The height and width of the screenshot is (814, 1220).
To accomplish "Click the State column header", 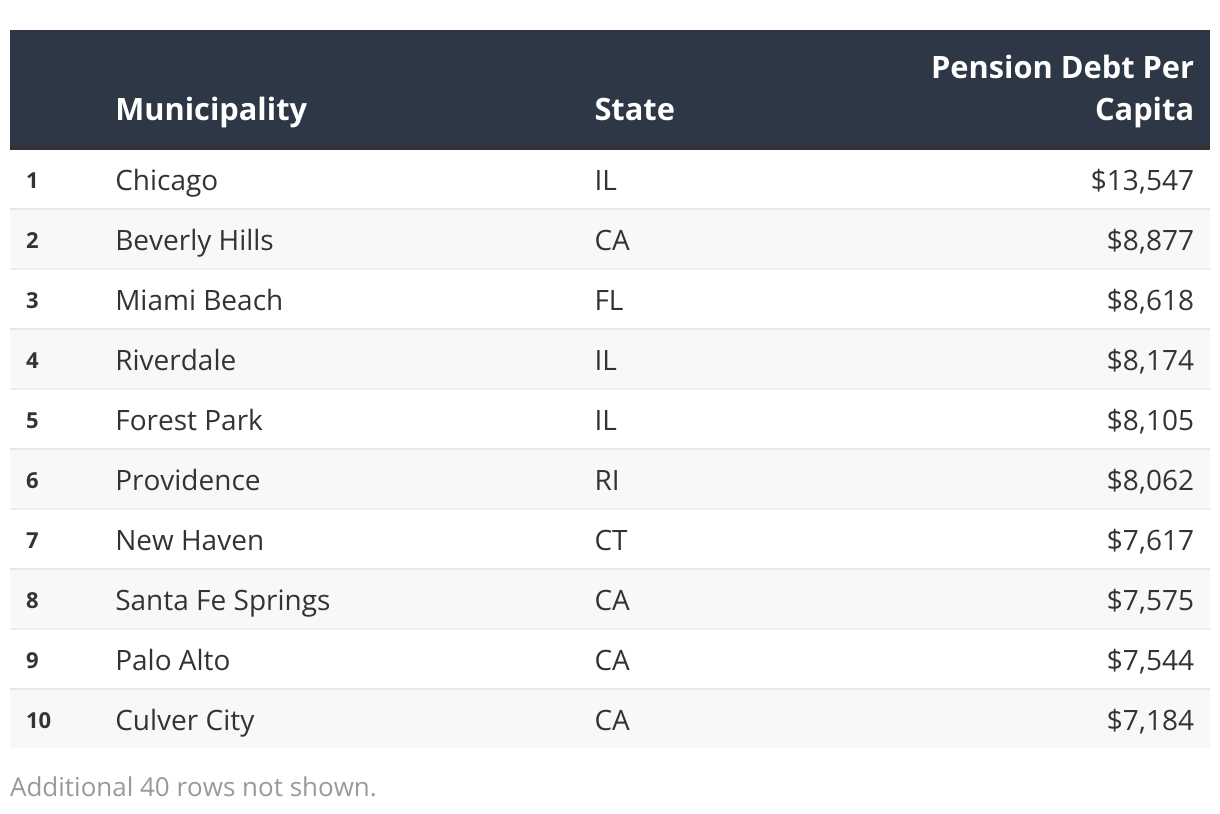I will click(634, 109).
